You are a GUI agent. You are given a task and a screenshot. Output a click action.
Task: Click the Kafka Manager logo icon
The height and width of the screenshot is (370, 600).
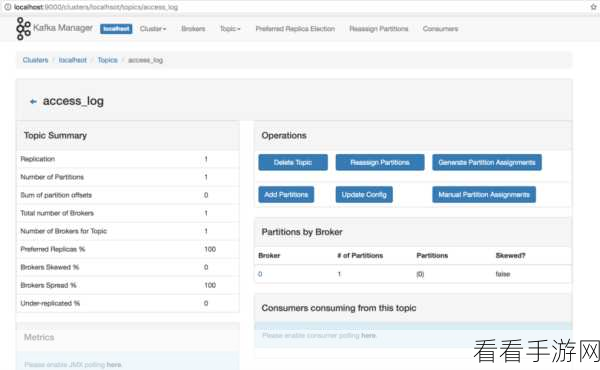coord(23,28)
